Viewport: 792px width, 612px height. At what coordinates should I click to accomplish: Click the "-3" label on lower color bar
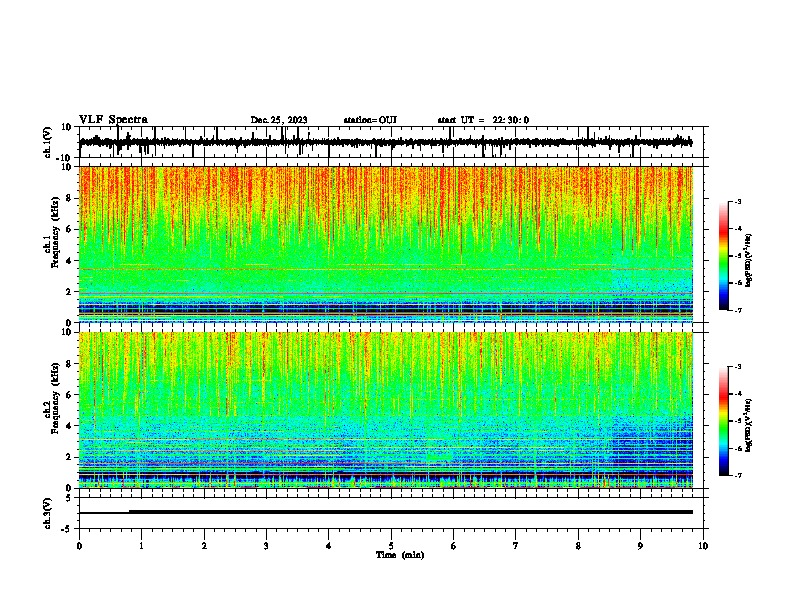[x=737, y=367]
